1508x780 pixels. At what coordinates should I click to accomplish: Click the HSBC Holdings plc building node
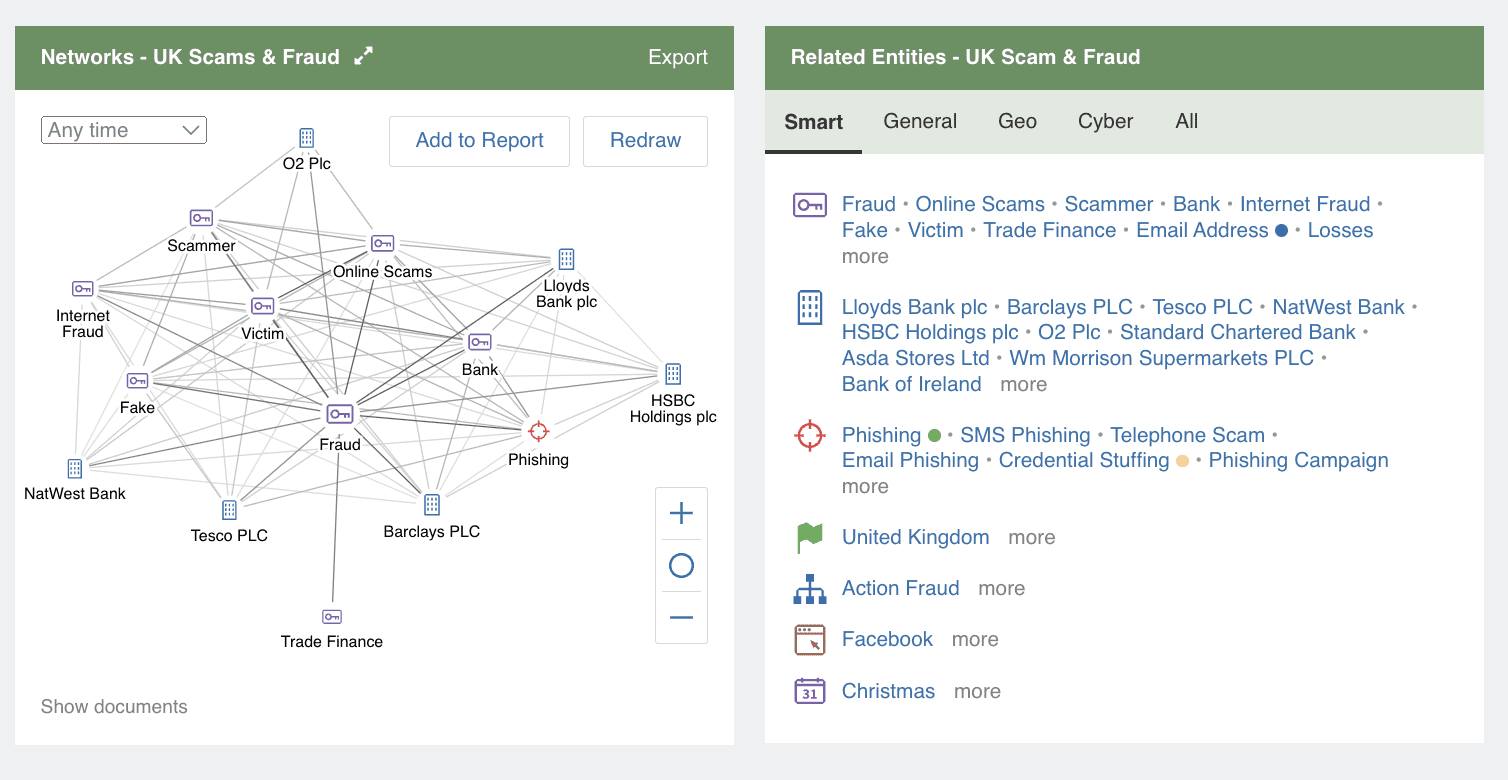click(x=673, y=374)
